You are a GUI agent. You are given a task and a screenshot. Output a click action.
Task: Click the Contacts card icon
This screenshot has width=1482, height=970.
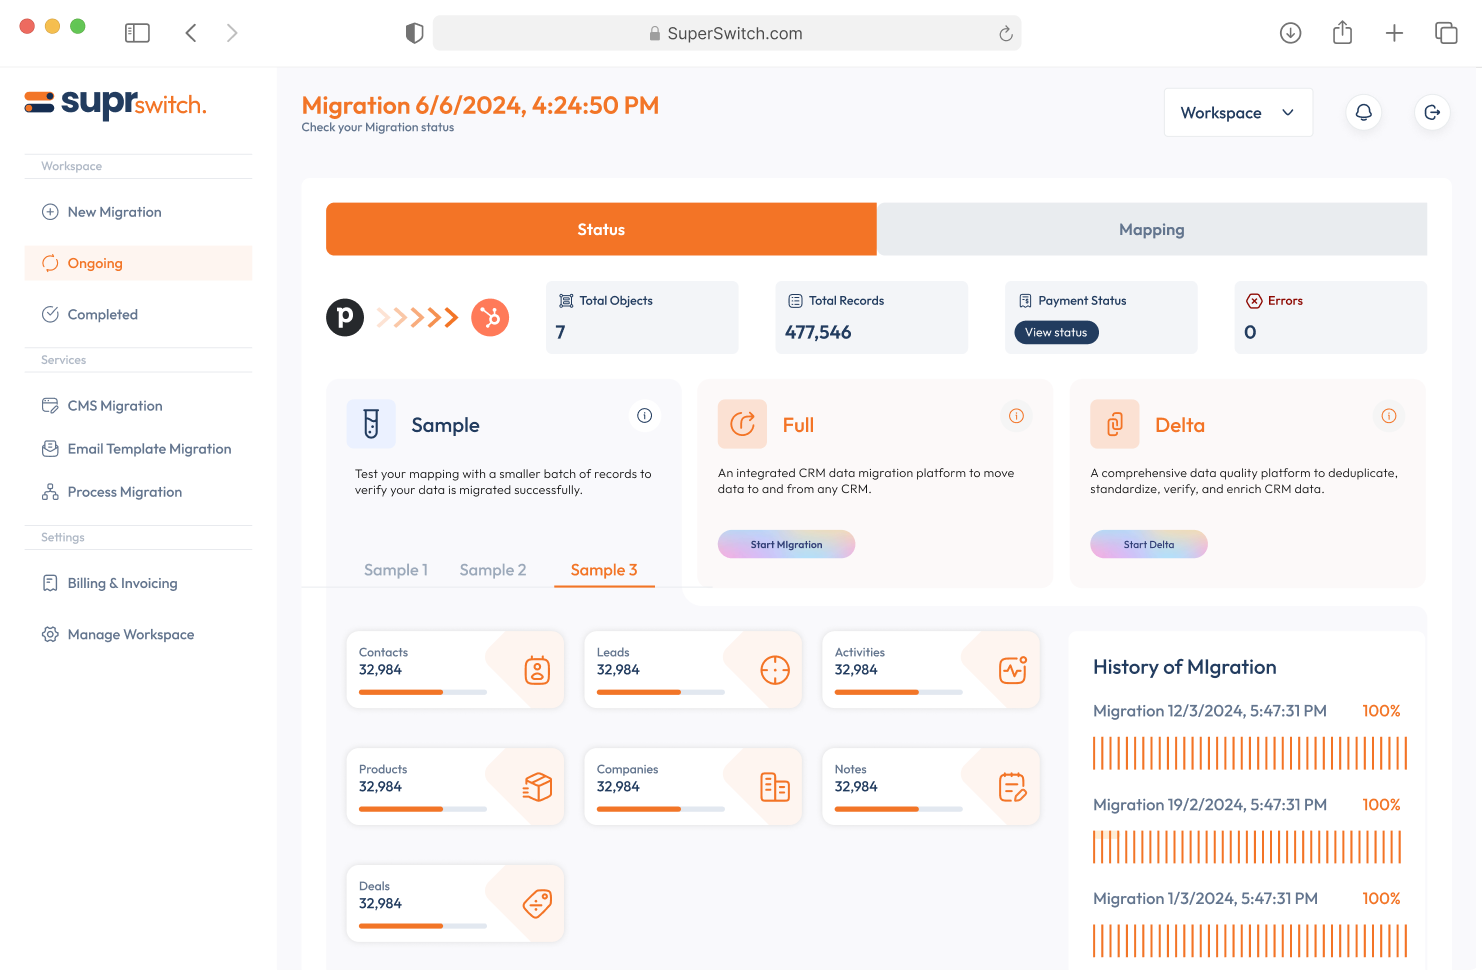[537, 670]
